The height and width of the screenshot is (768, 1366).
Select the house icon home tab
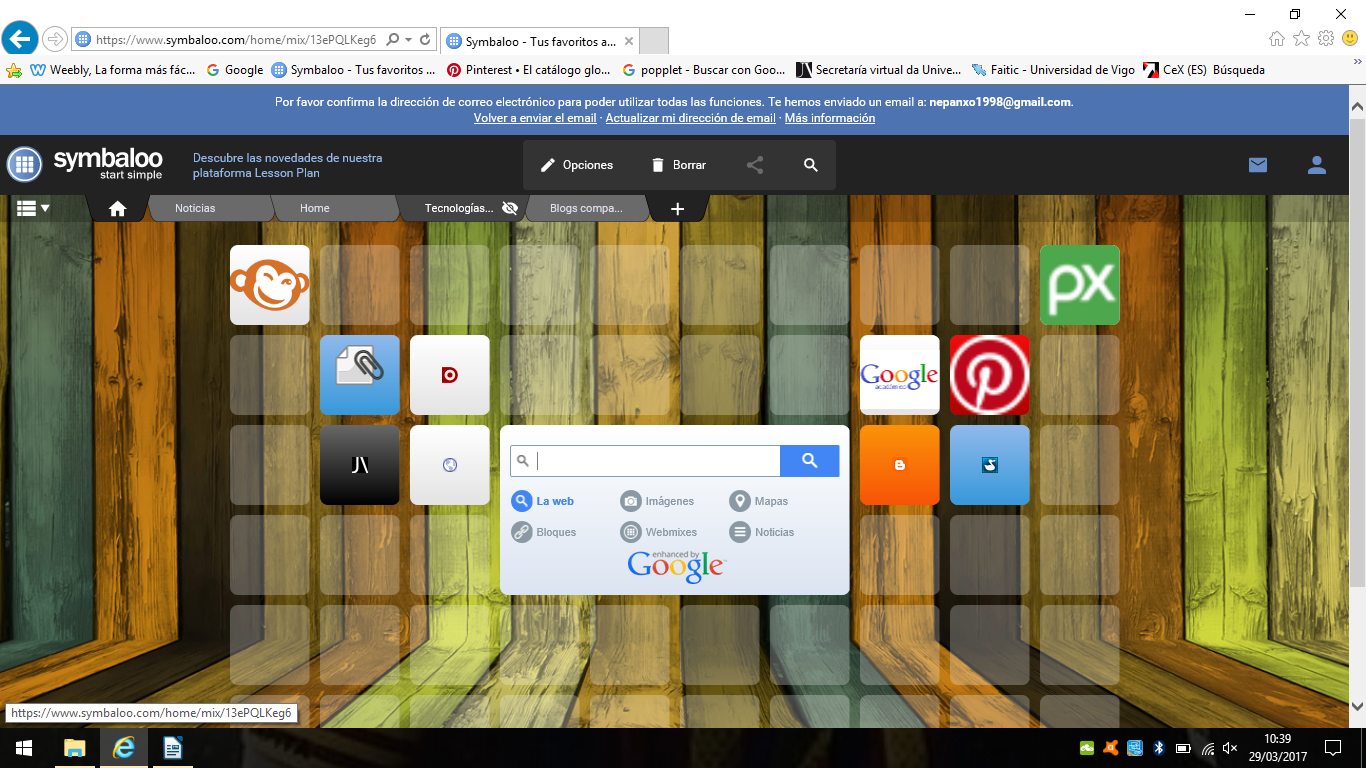(118, 208)
